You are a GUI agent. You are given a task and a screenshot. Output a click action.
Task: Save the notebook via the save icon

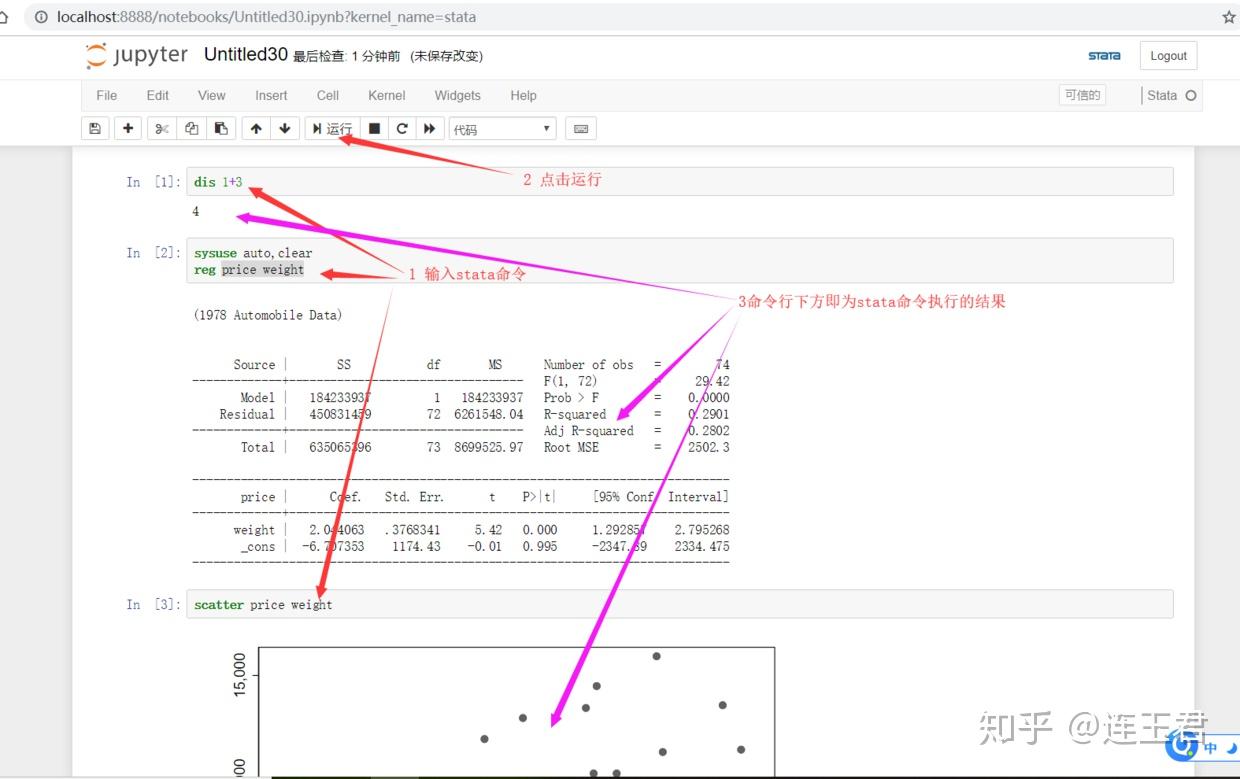point(95,128)
